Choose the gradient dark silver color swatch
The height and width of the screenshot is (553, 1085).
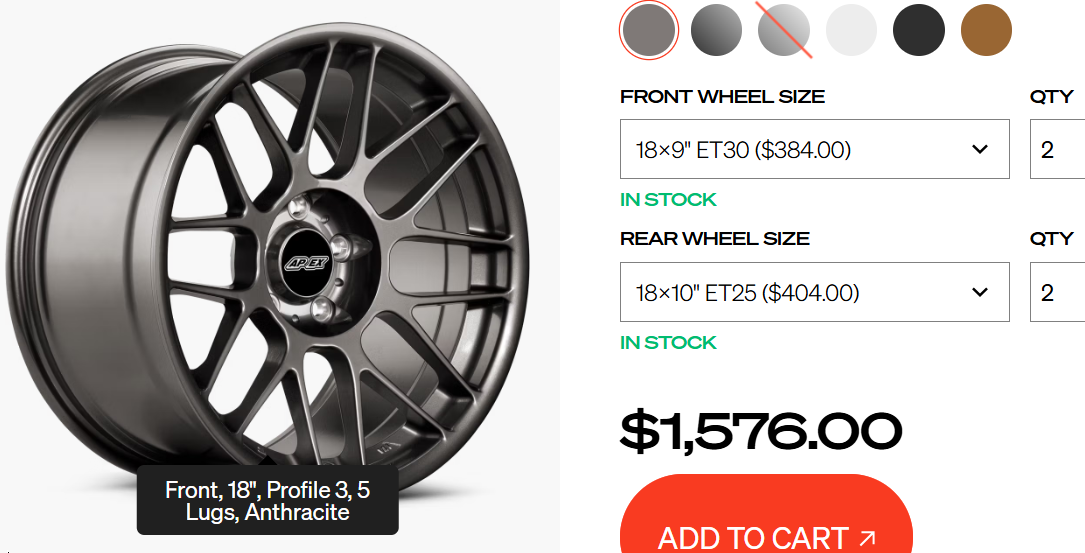tap(716, 30)
